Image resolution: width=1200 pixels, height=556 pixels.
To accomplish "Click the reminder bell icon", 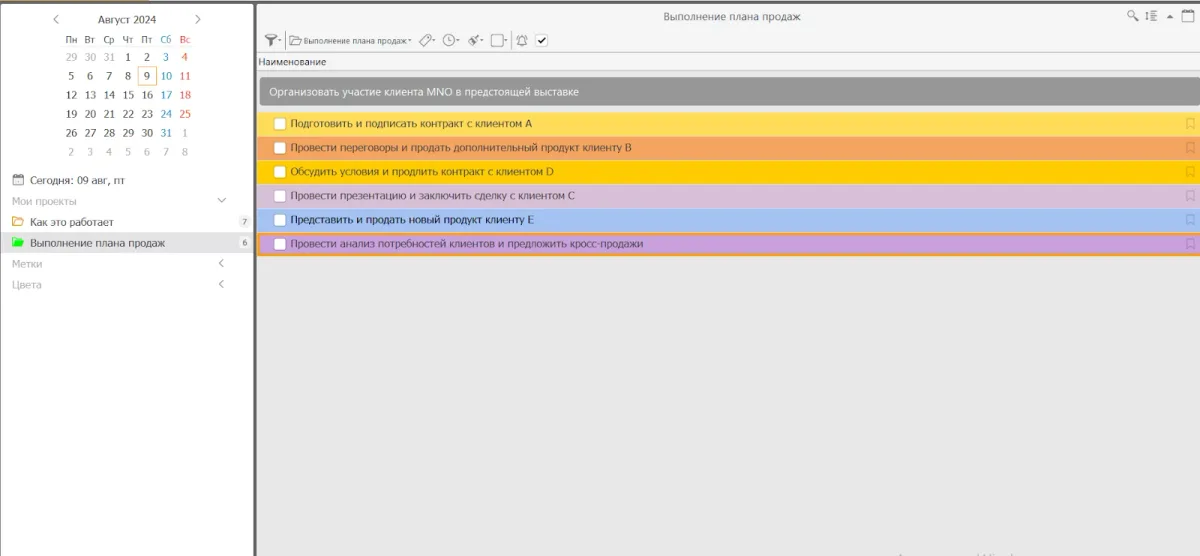I will 521,40.
